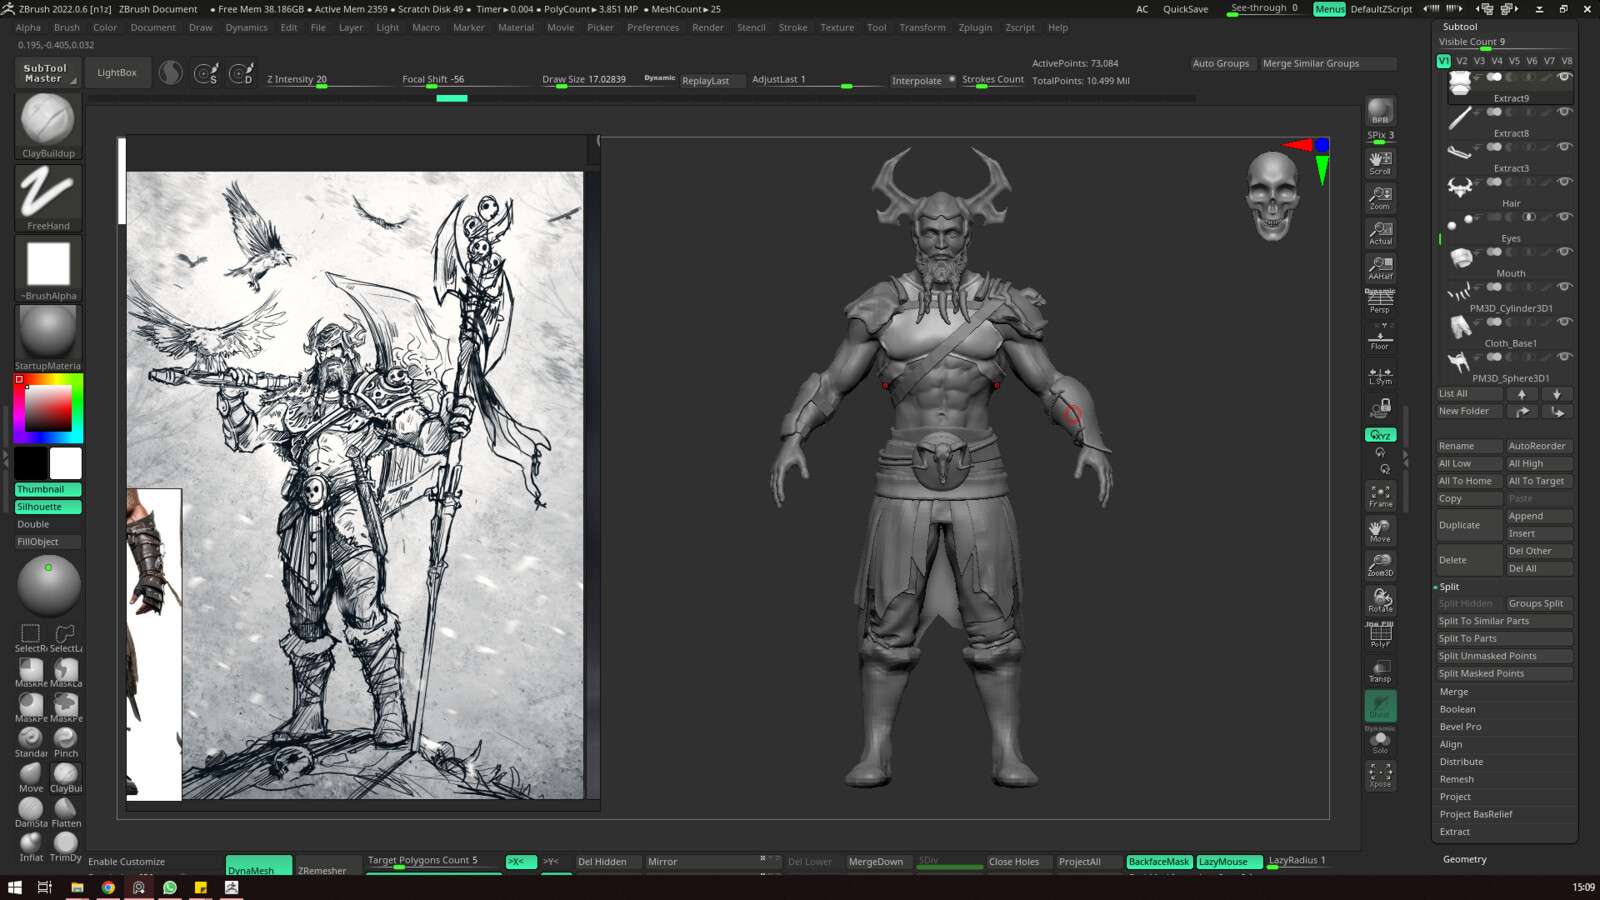1600x900 pixels.
Task: Click the BPR render button
Action: [1380, 111]
